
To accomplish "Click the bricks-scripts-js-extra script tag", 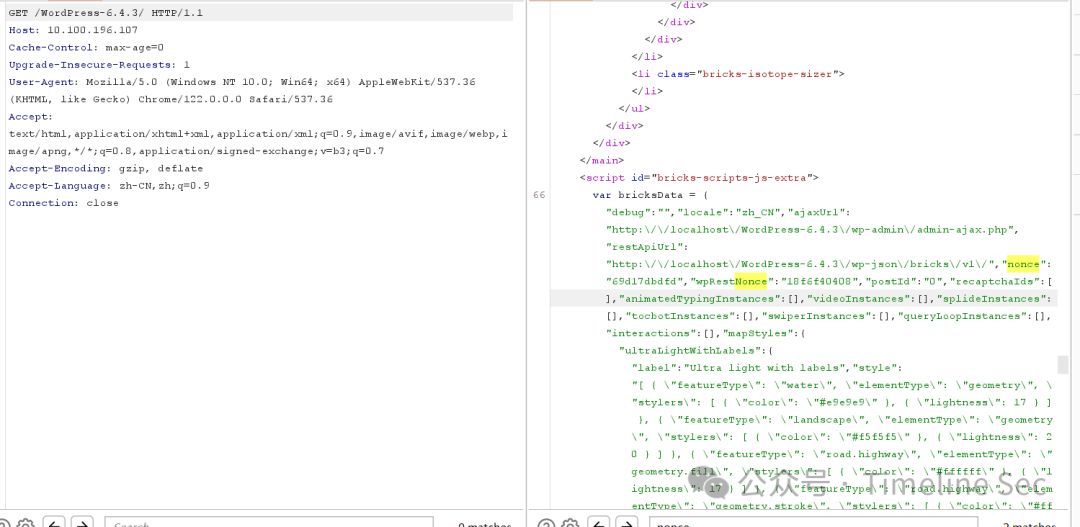I will tap(699, 178).
